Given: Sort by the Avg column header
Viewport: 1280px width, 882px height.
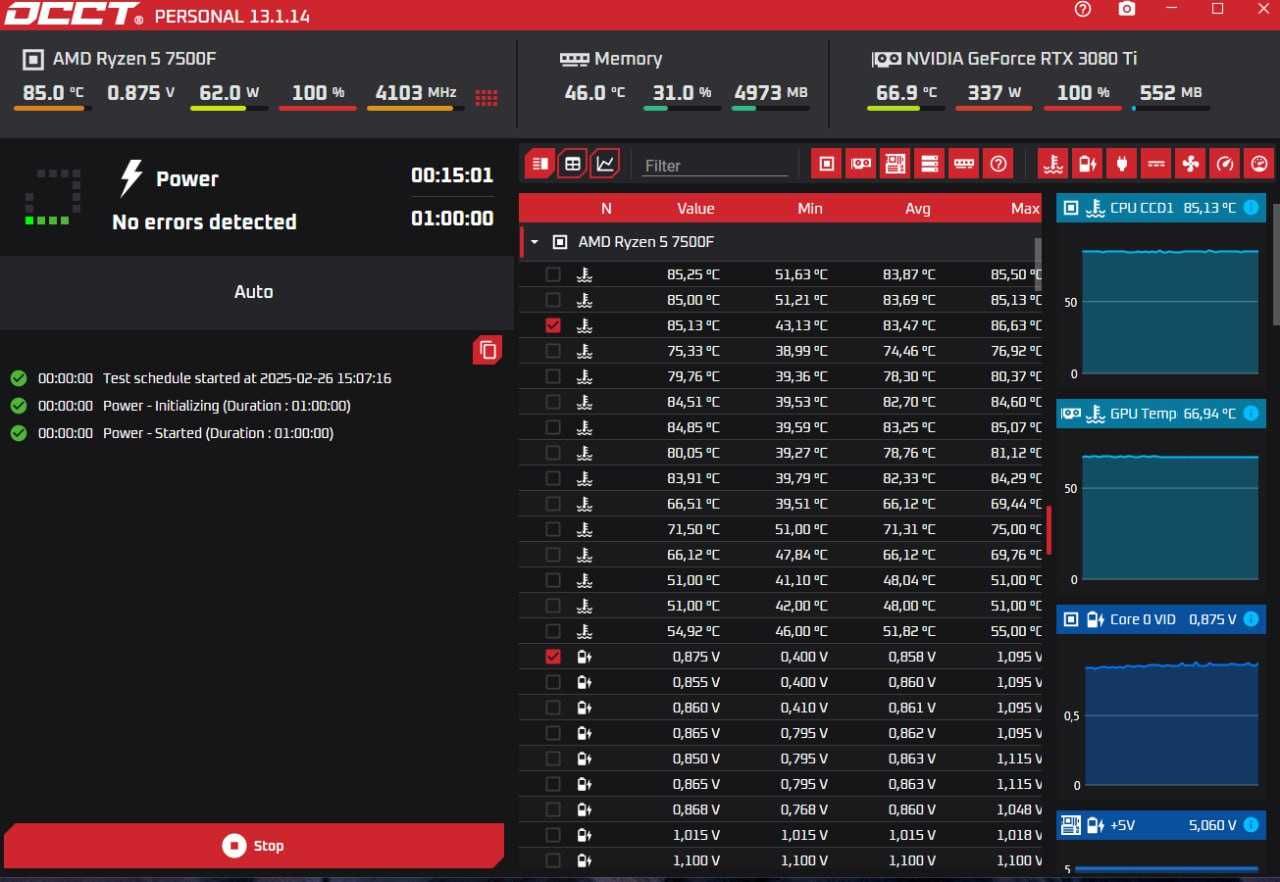Looking at the screenshot, I should [x=917, y=209].
